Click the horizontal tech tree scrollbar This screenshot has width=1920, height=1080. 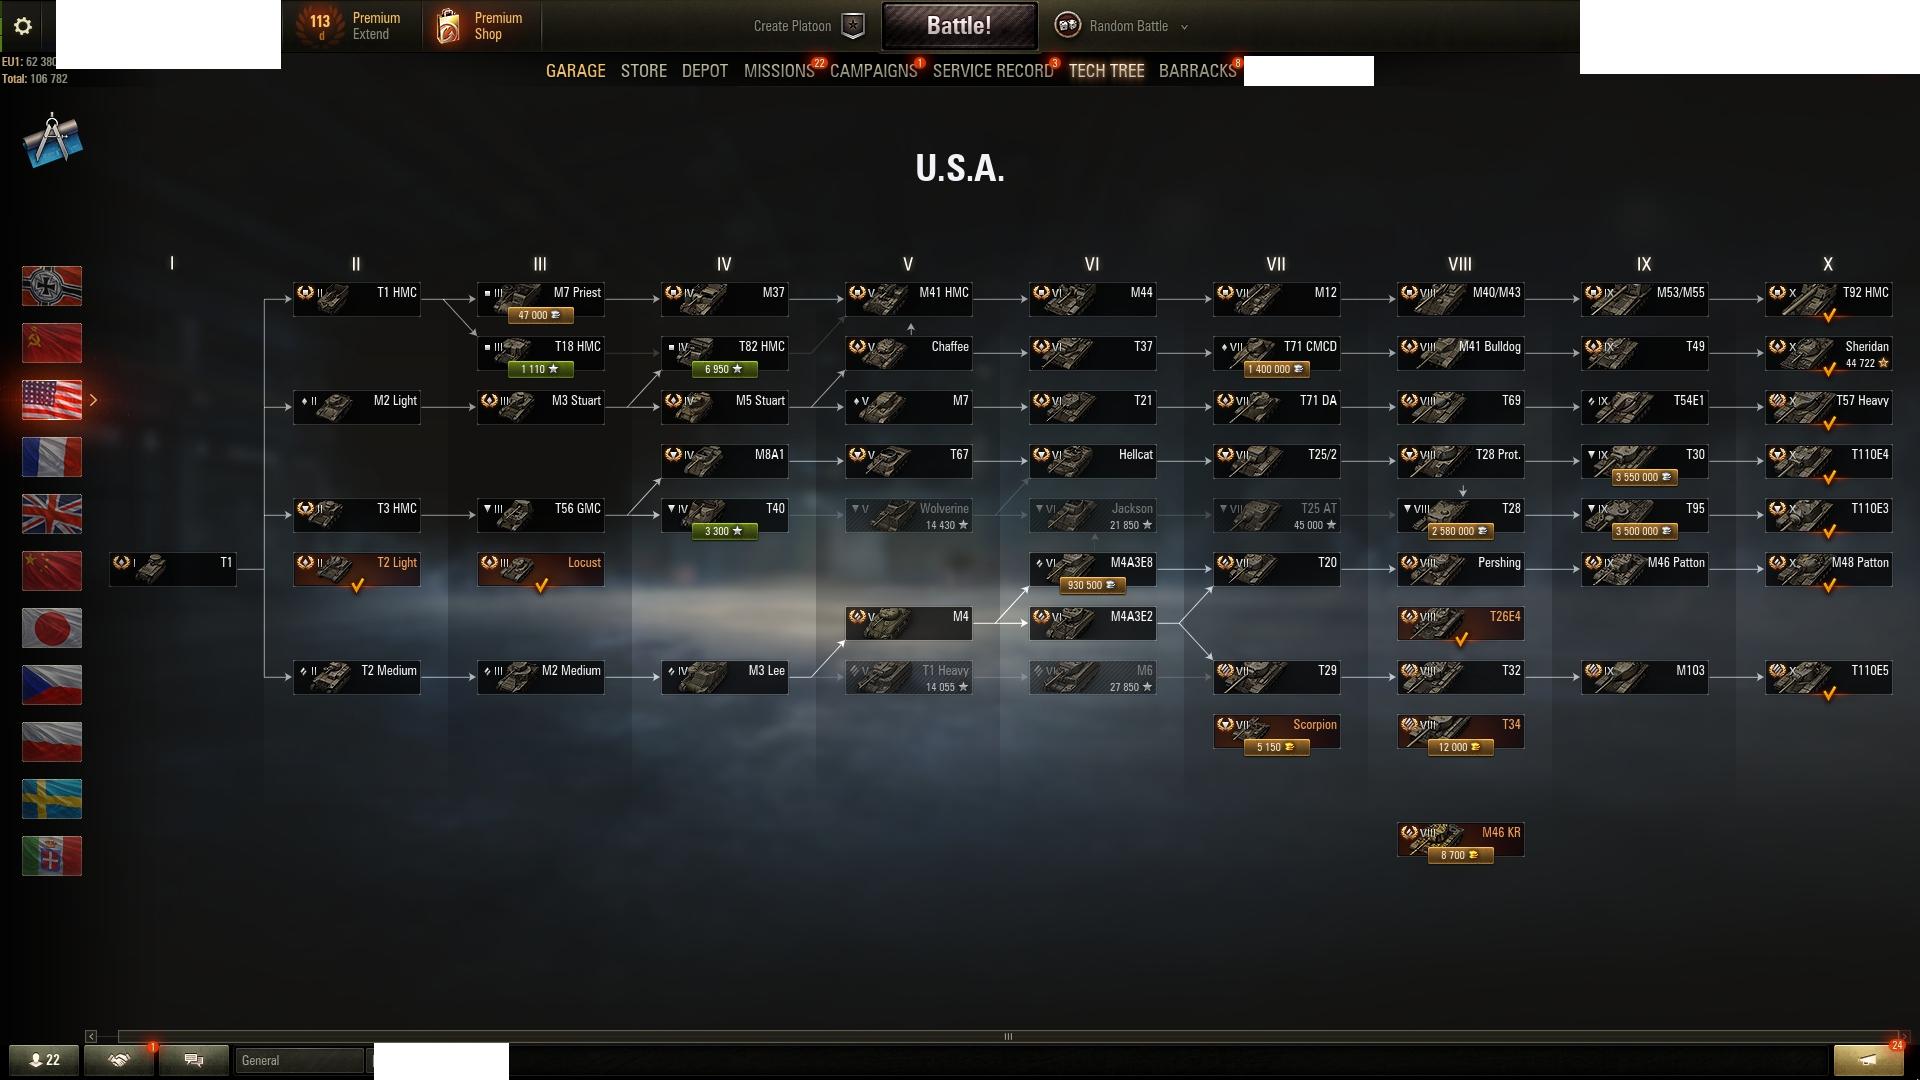1008,1036
